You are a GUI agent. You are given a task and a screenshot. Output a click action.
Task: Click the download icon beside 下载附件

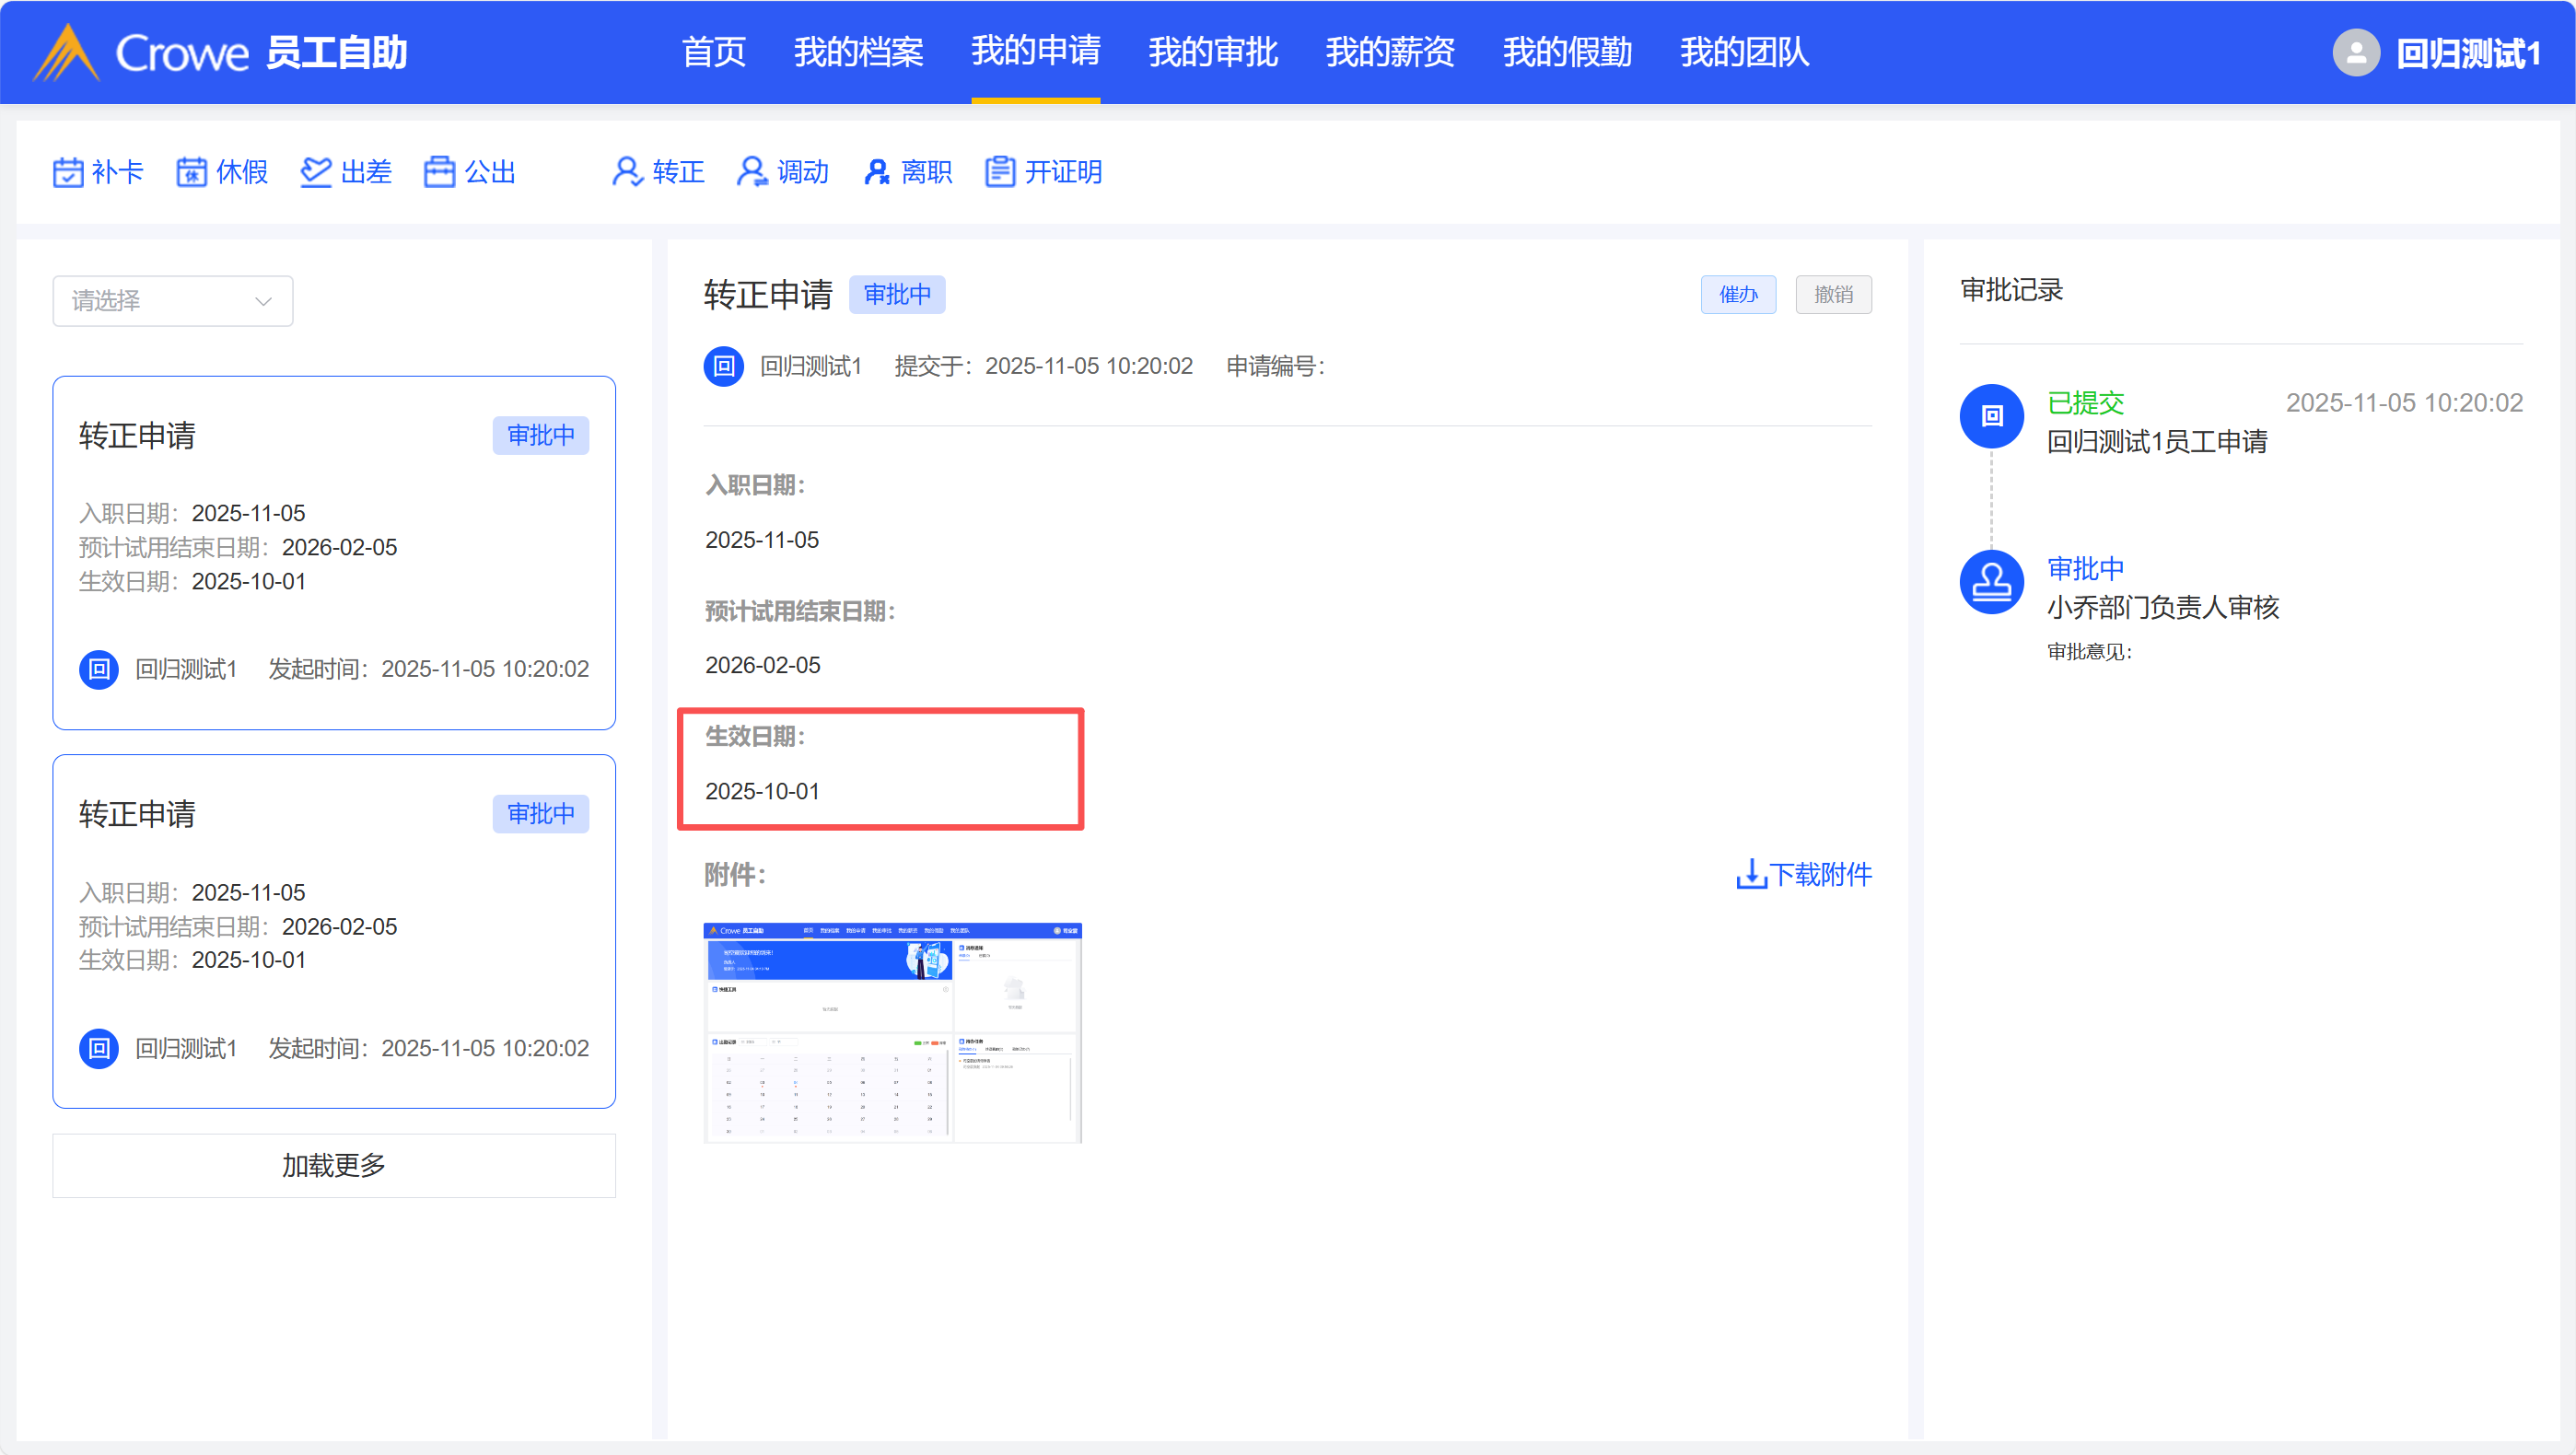[x=1750, y=874]
